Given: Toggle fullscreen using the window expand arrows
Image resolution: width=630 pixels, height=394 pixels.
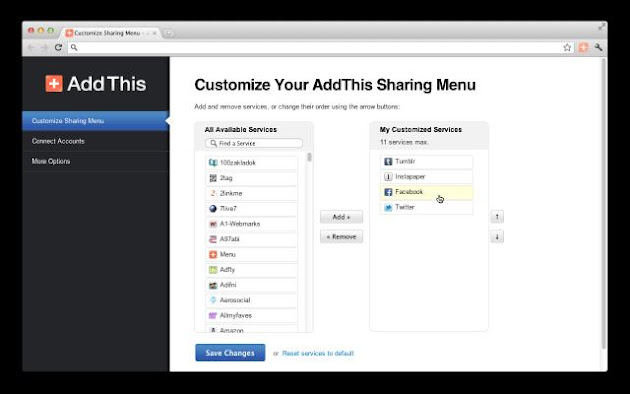Looking at the screenshot, I should (x=601, y=27).
